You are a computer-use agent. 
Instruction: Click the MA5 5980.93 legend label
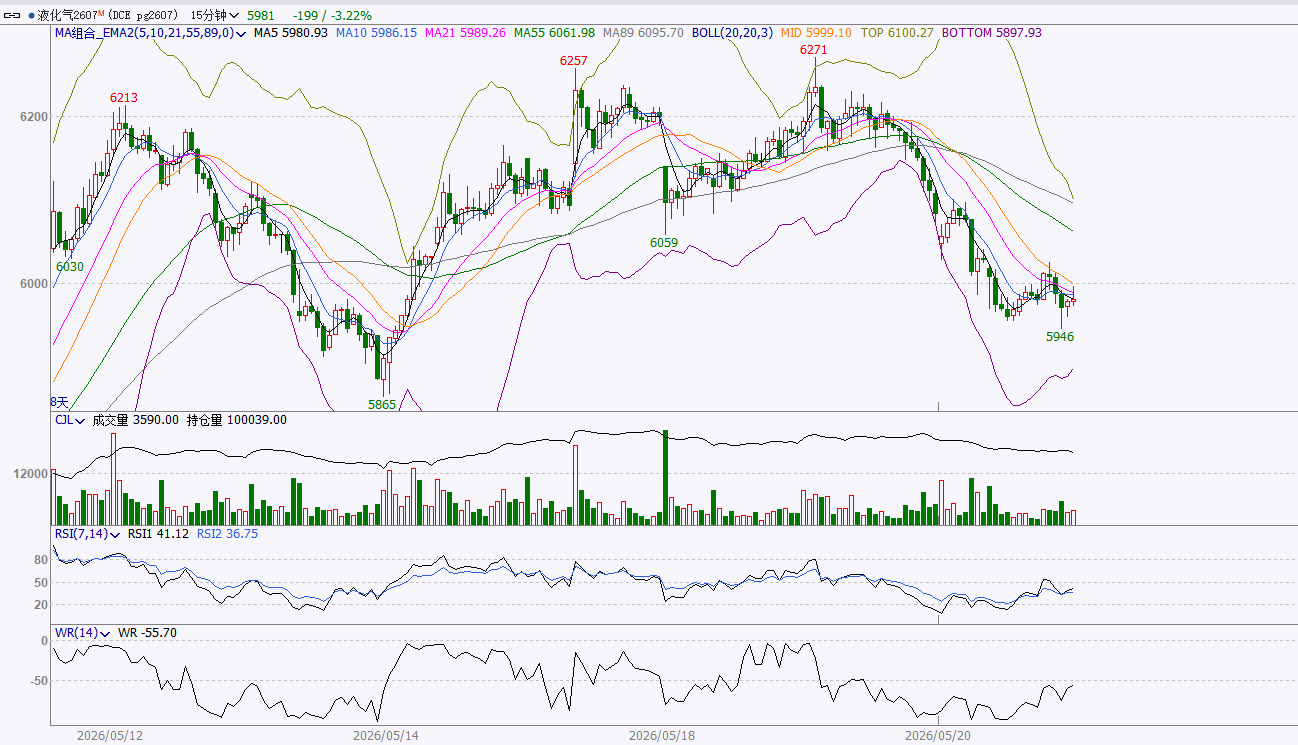click(290, 33)
